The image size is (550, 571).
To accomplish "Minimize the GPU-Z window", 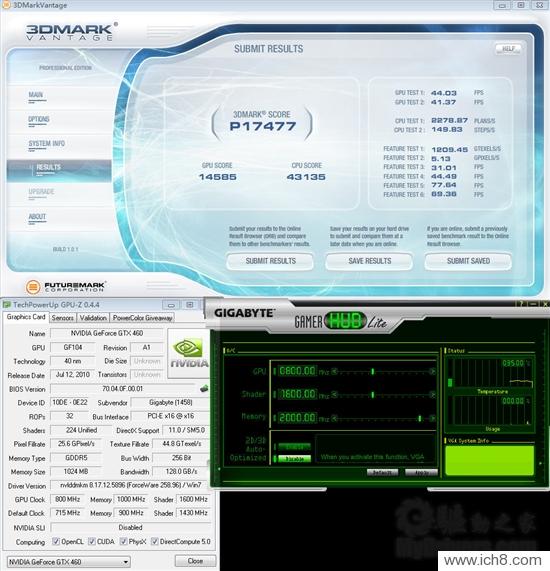I will pos(171,304).
